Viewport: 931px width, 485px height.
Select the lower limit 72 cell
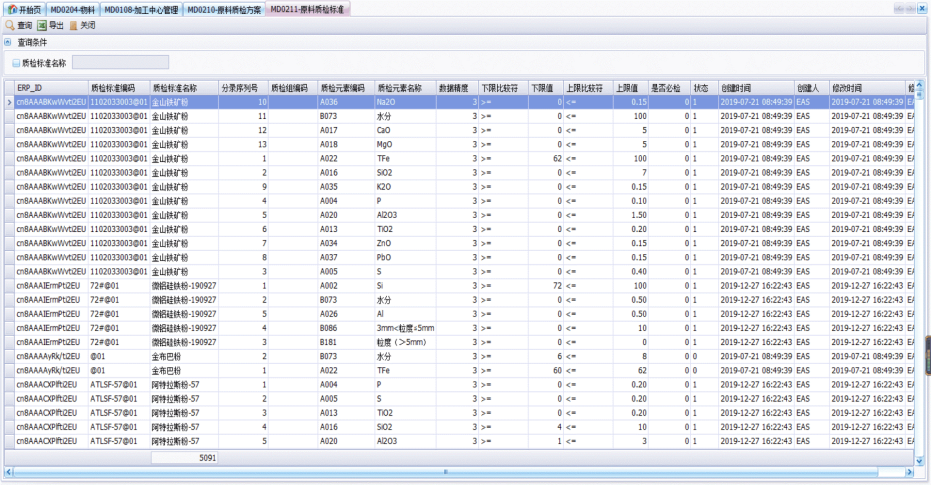pyautogui.click(x=546, y=286)
